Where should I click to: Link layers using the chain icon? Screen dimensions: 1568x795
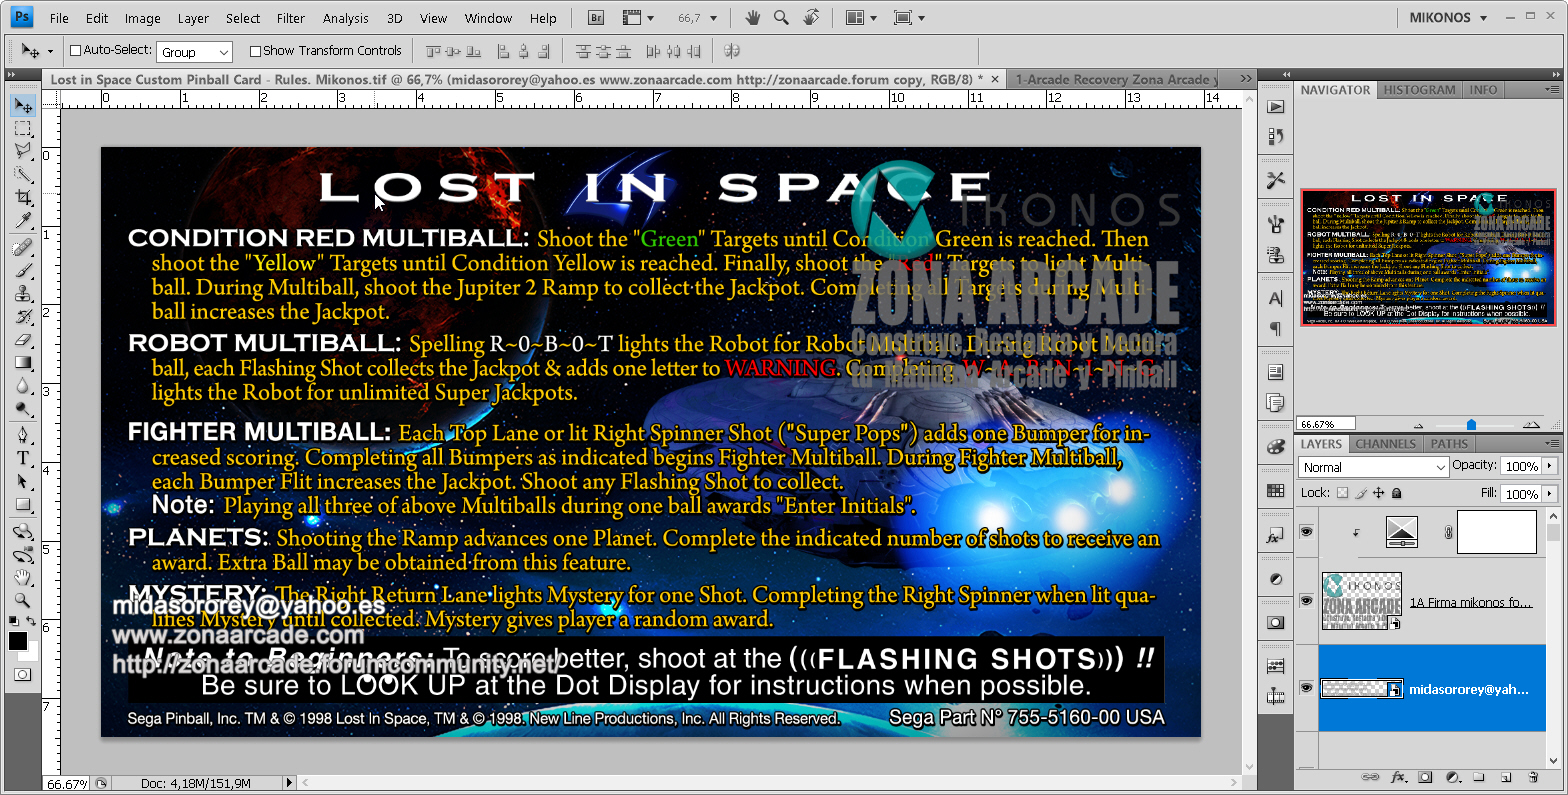point(1371,777)
